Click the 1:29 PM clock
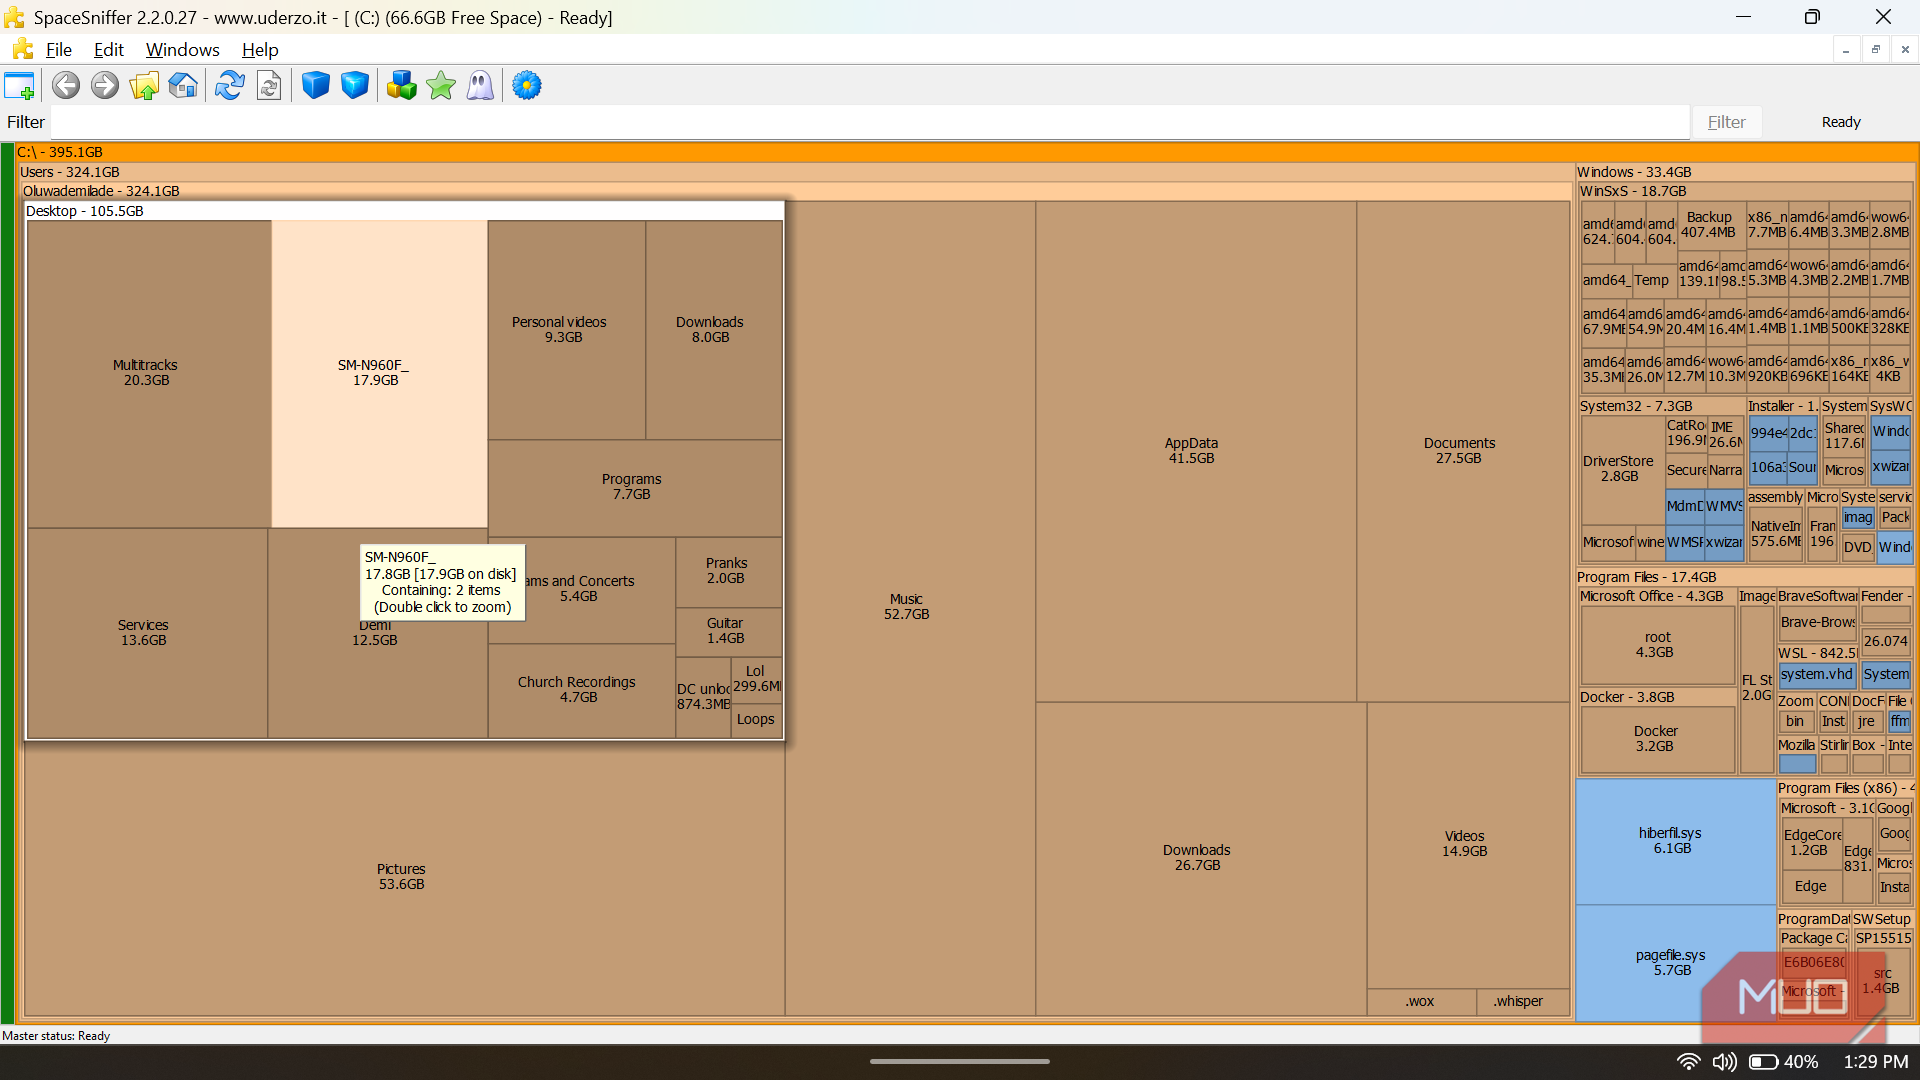1920x1080 pixels. (1875, 1062)
